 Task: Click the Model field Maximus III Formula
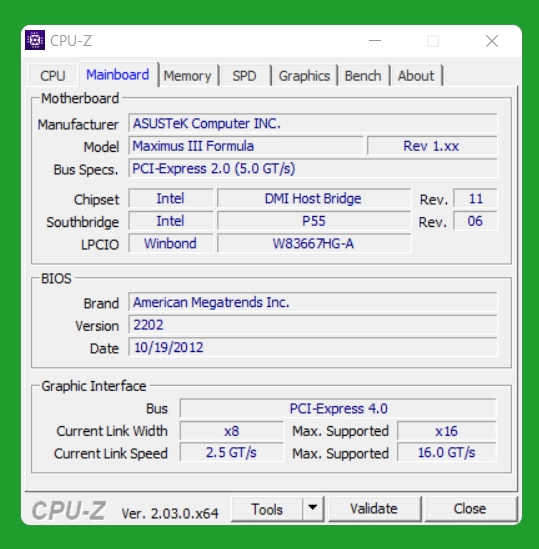click(246, 146)
